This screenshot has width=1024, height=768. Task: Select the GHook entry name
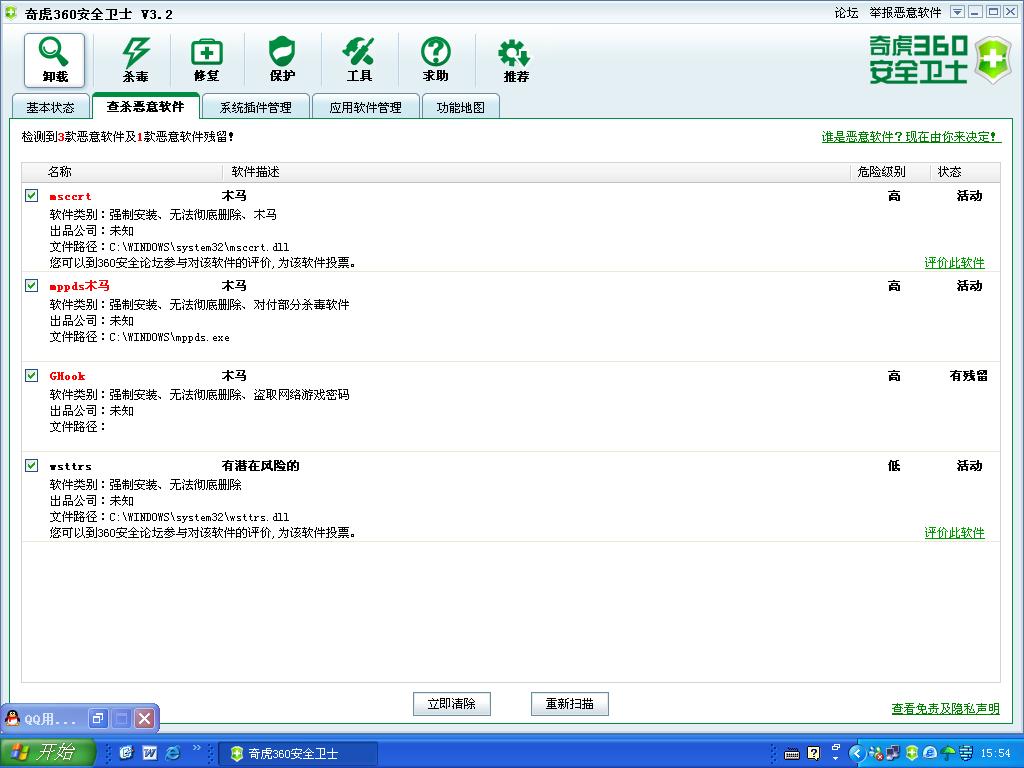click(67, 376)
